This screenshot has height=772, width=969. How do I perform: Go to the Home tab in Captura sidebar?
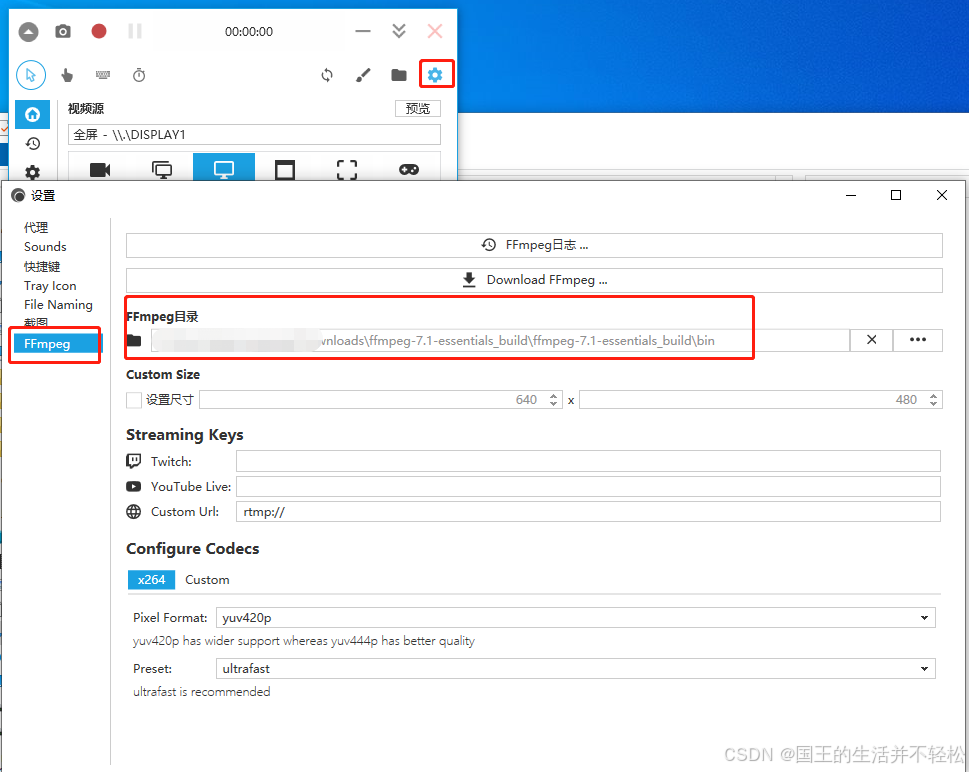[x=33, y=114]
